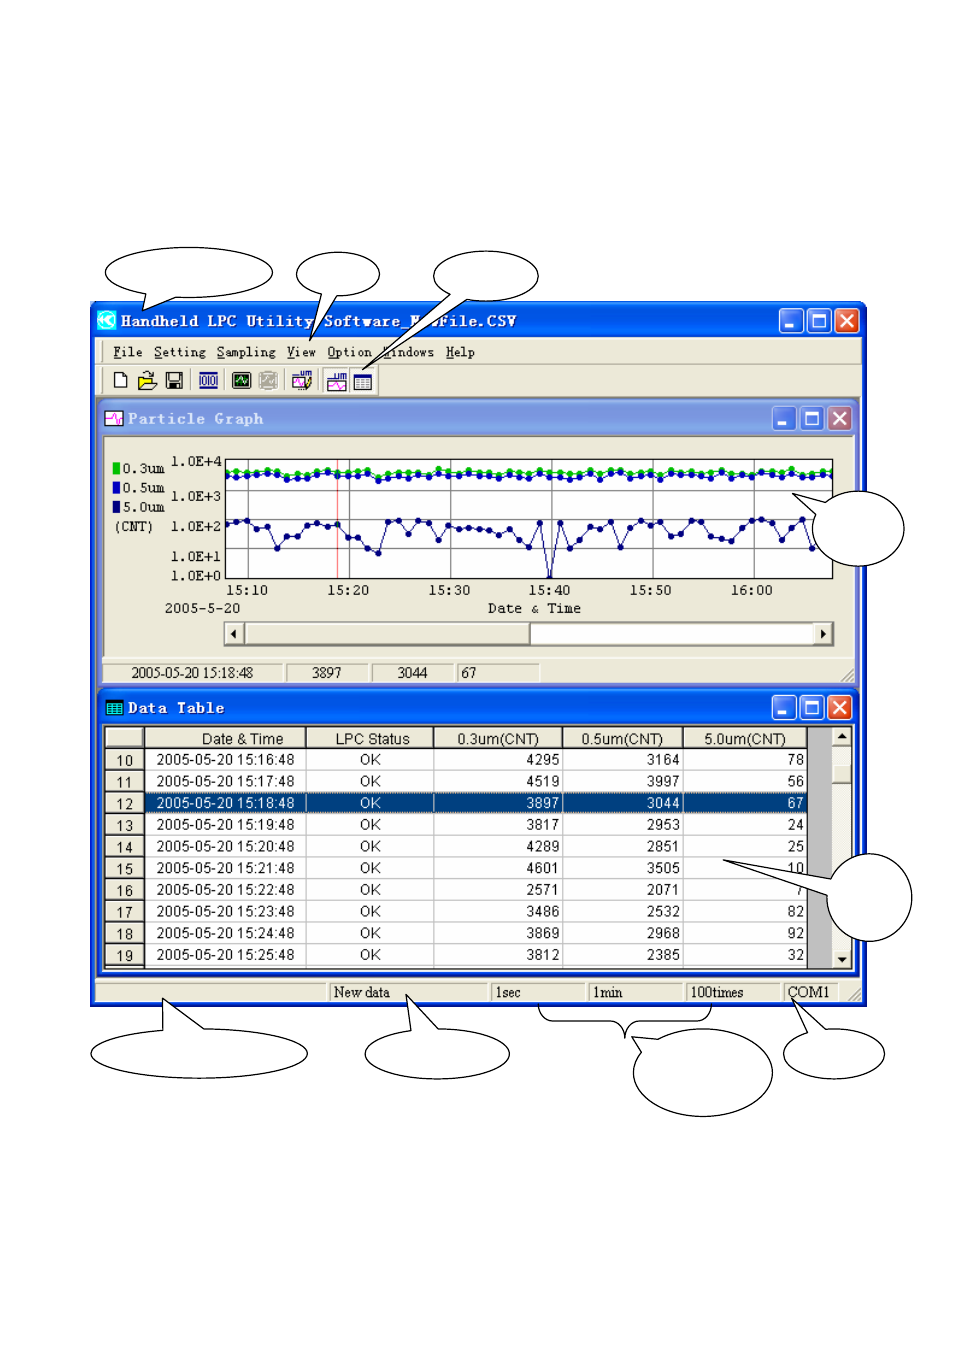Click cell 2005-05-20 15:16:48
This screenshot has height=1350, width=954.
[225, 760]
